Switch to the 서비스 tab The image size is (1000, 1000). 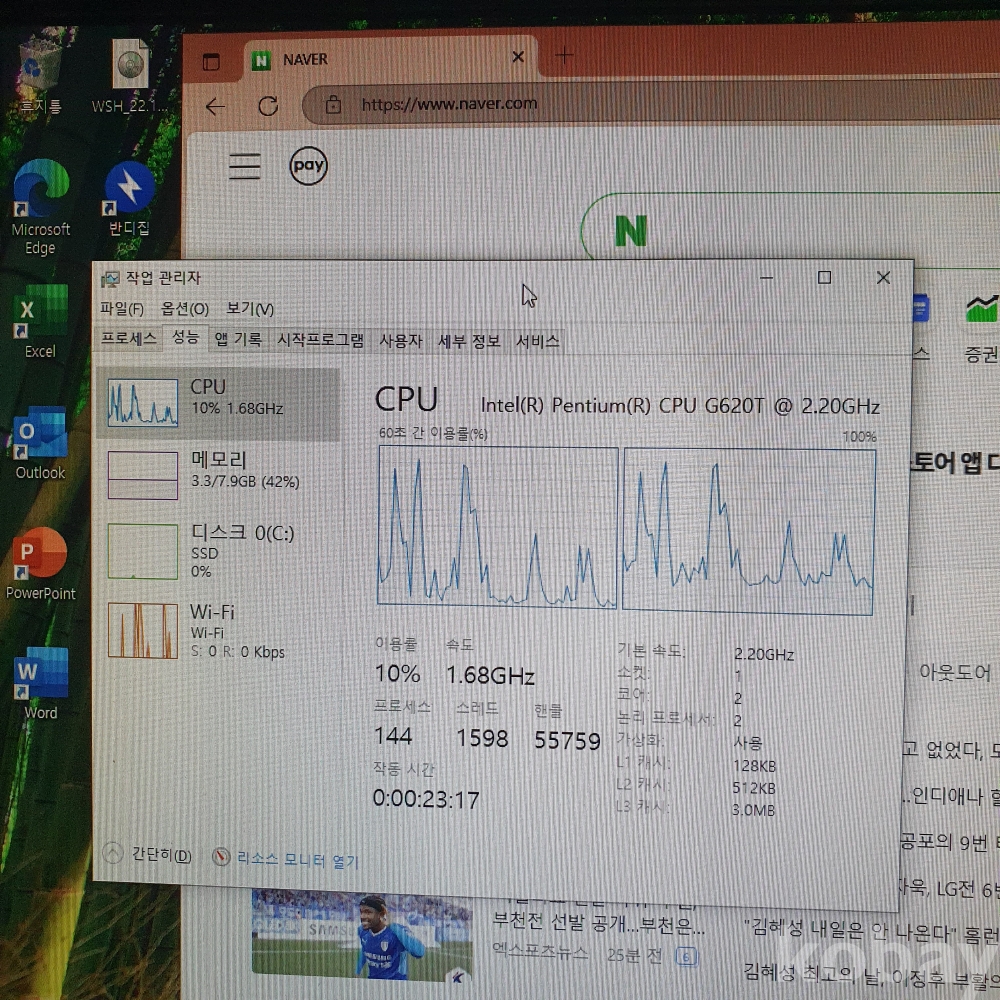coord(537,341)
